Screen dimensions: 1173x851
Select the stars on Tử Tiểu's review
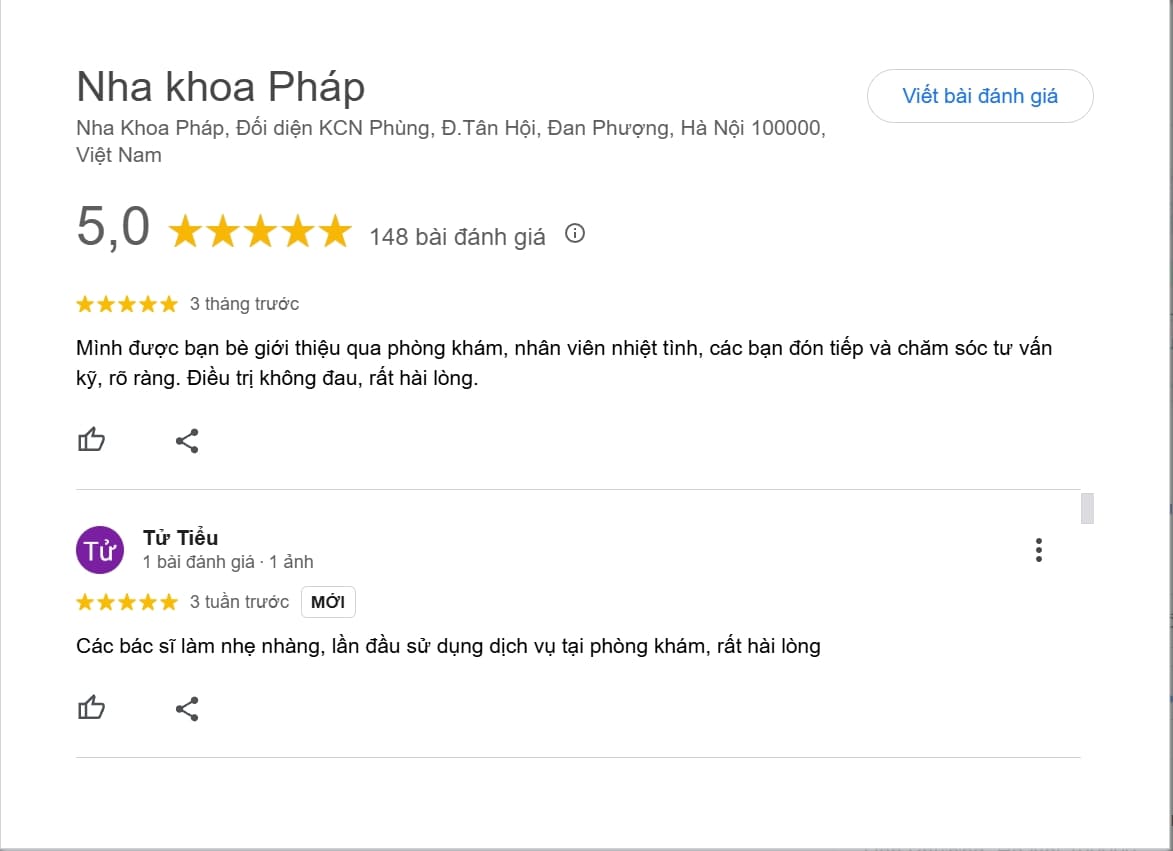tap(127, 601)
